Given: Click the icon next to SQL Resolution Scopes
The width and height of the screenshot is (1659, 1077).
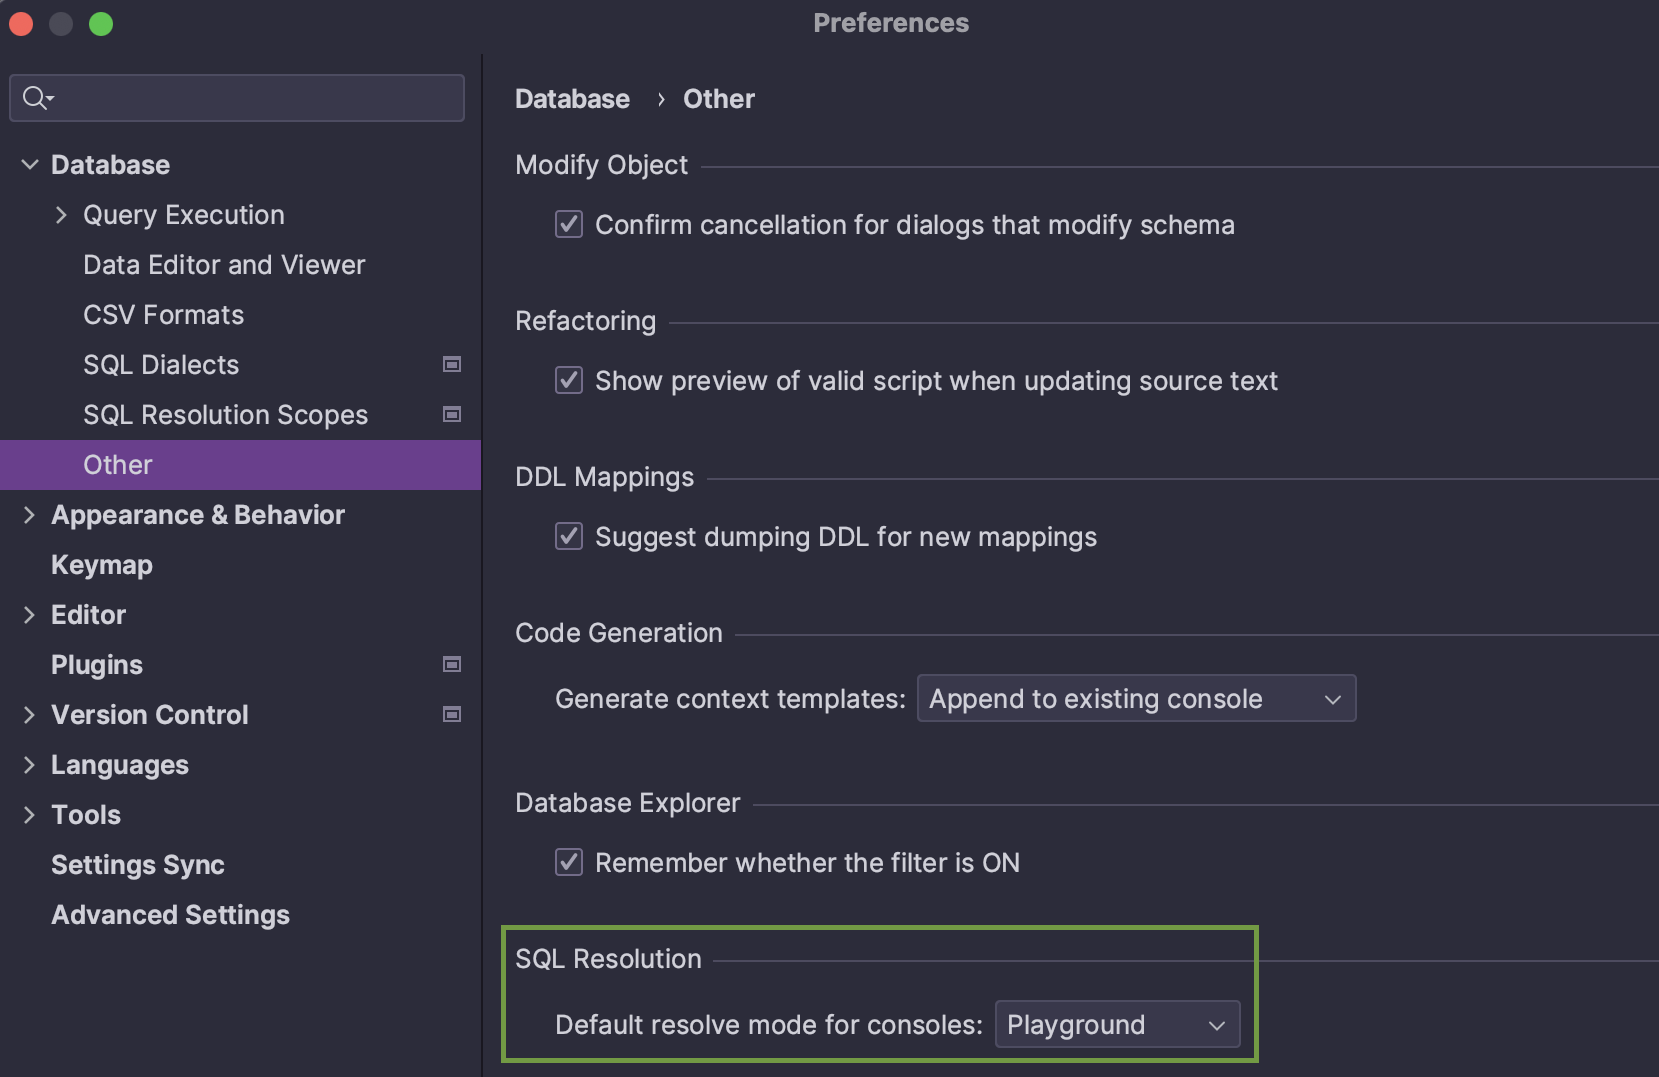Looking at the screenshot, I should tap(452, 414).
